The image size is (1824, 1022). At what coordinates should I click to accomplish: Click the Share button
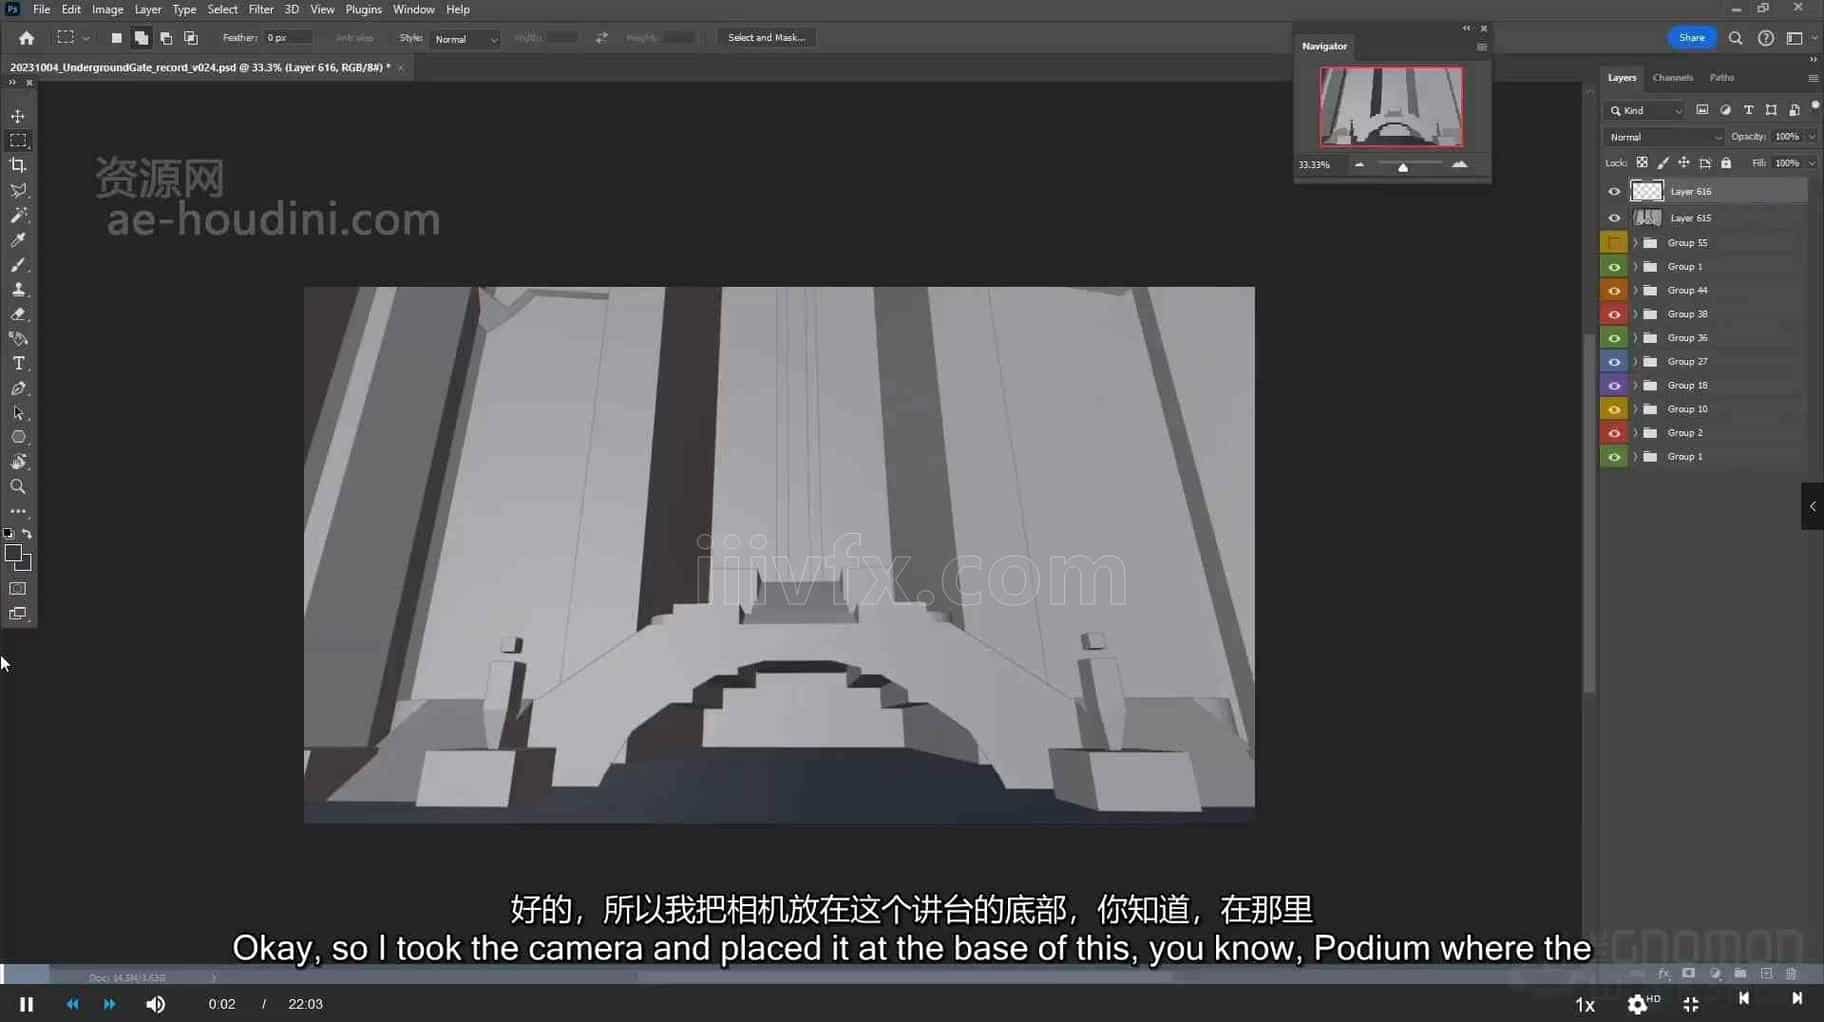click(x=1692, y=38)
